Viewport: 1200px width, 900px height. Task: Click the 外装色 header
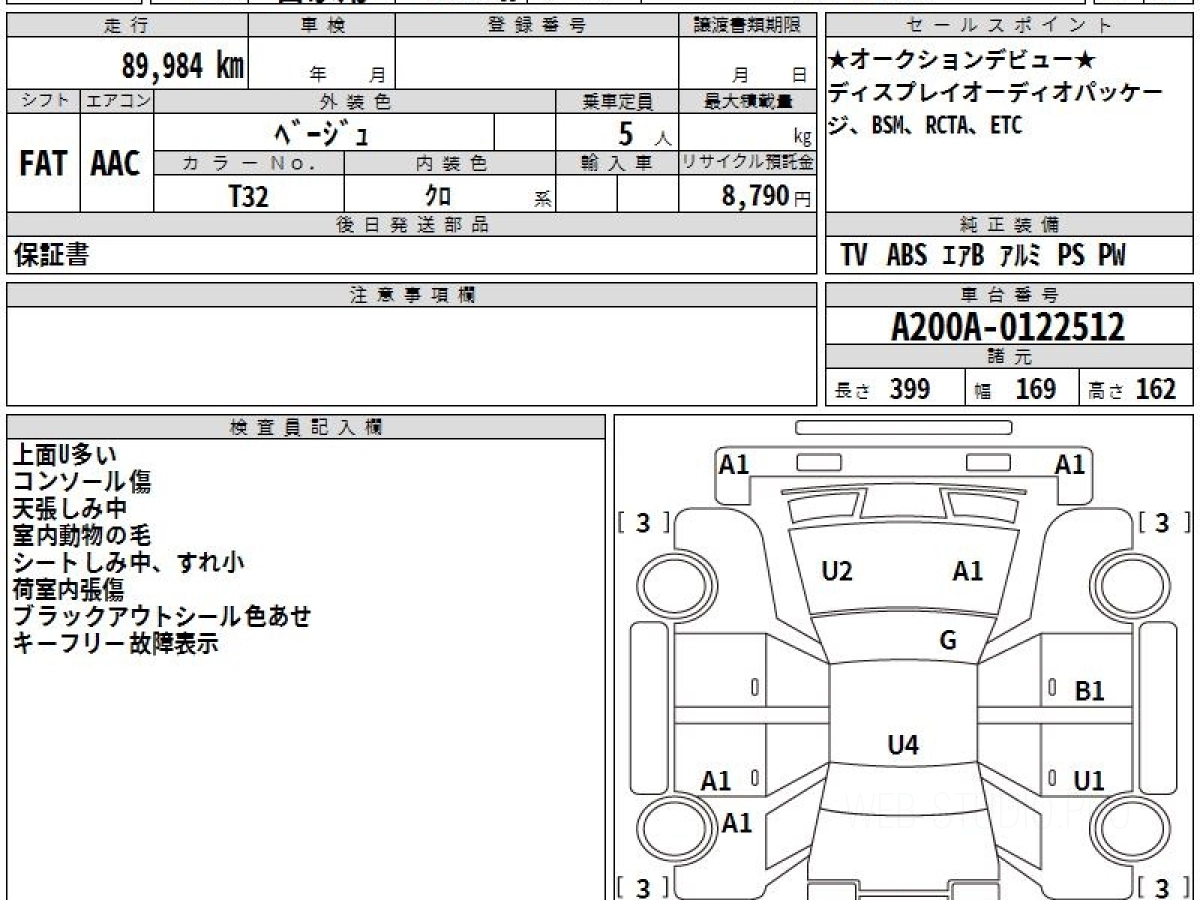[355, 101]
